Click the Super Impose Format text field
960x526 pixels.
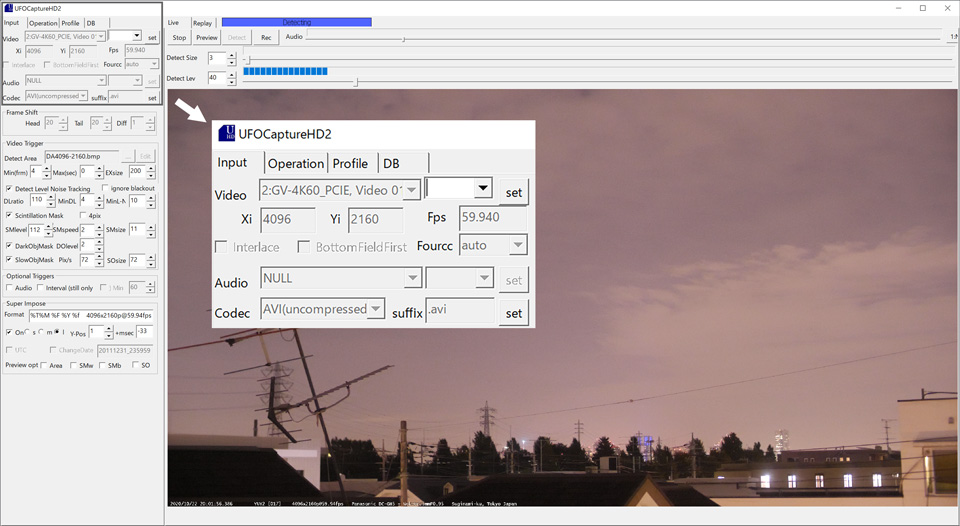tap(91, 315)
